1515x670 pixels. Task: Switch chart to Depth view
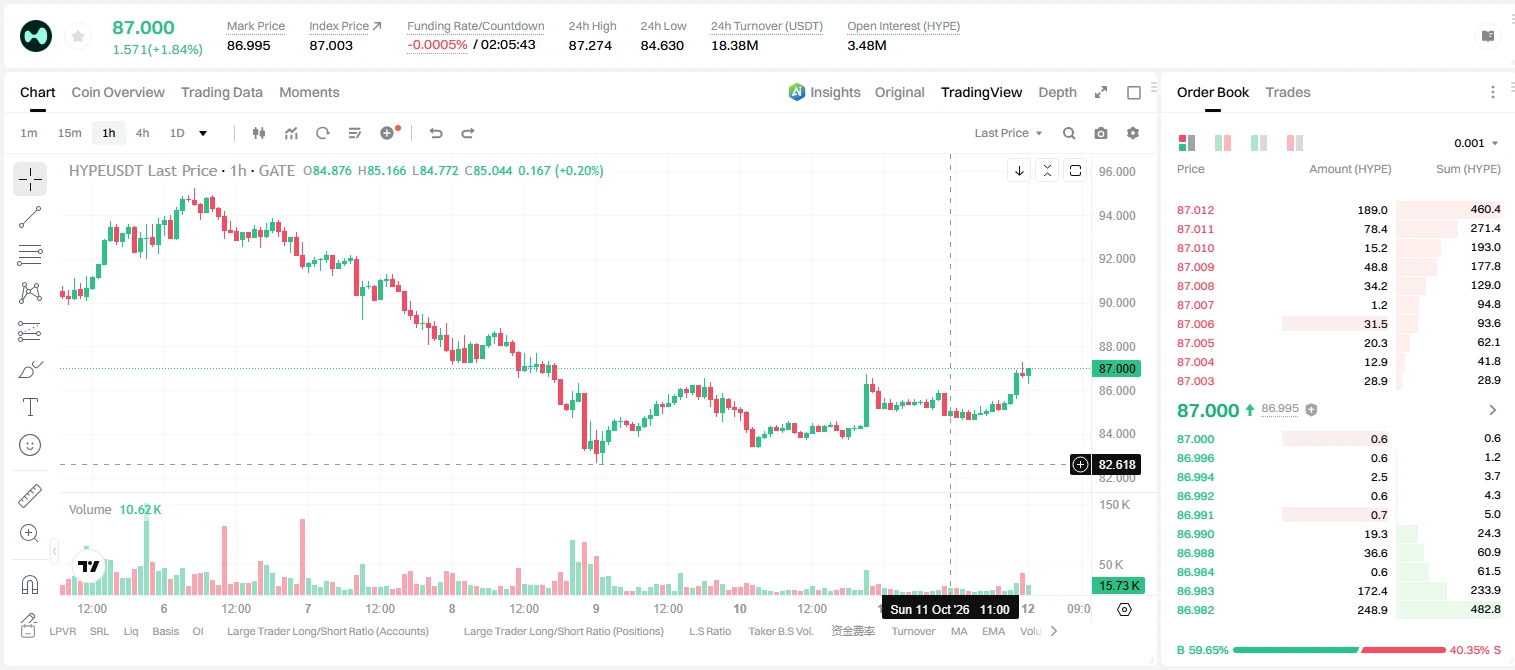tap(1057, 92)
